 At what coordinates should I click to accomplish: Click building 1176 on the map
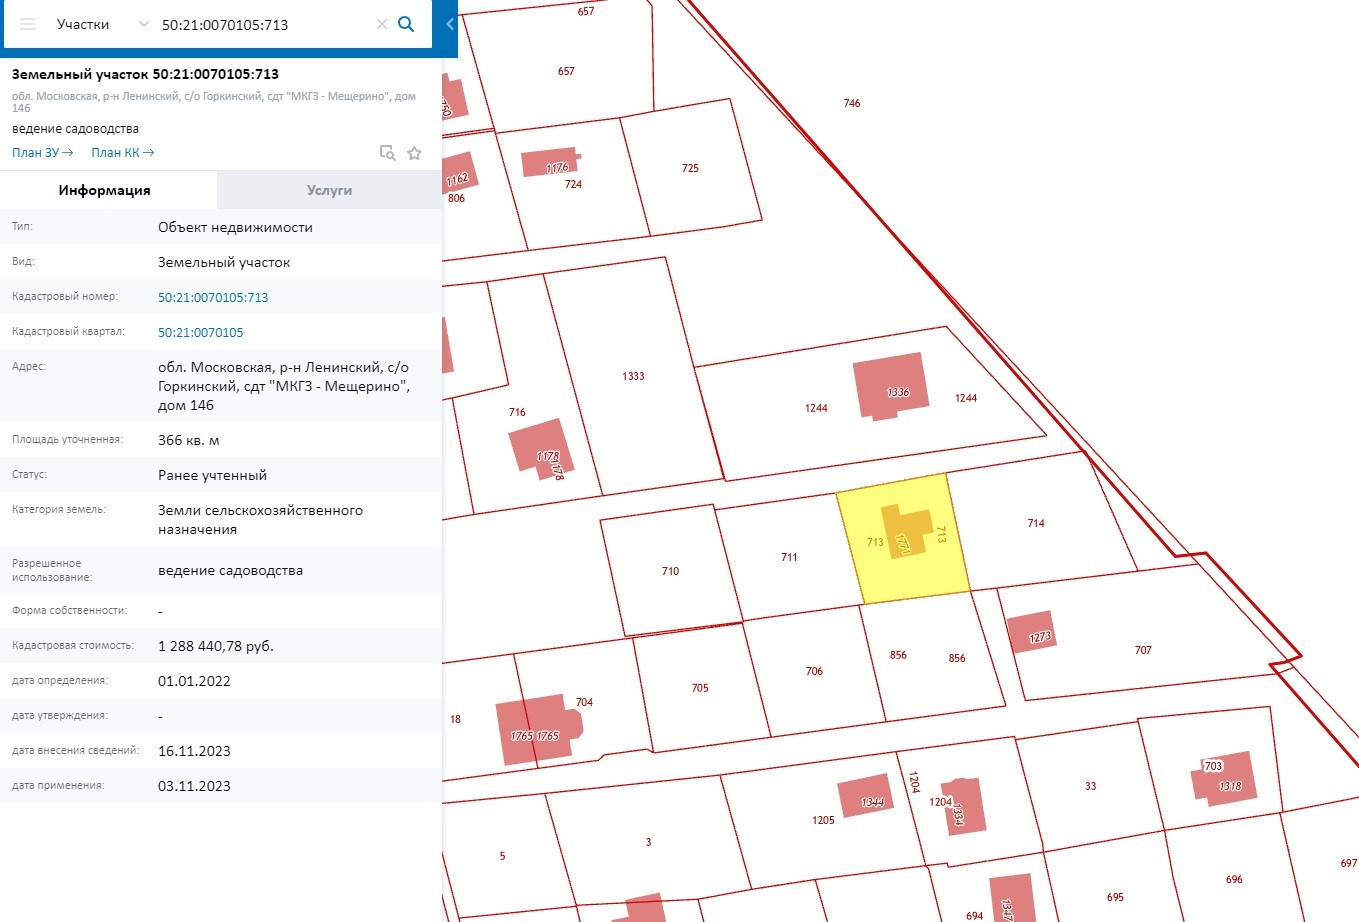550,162
